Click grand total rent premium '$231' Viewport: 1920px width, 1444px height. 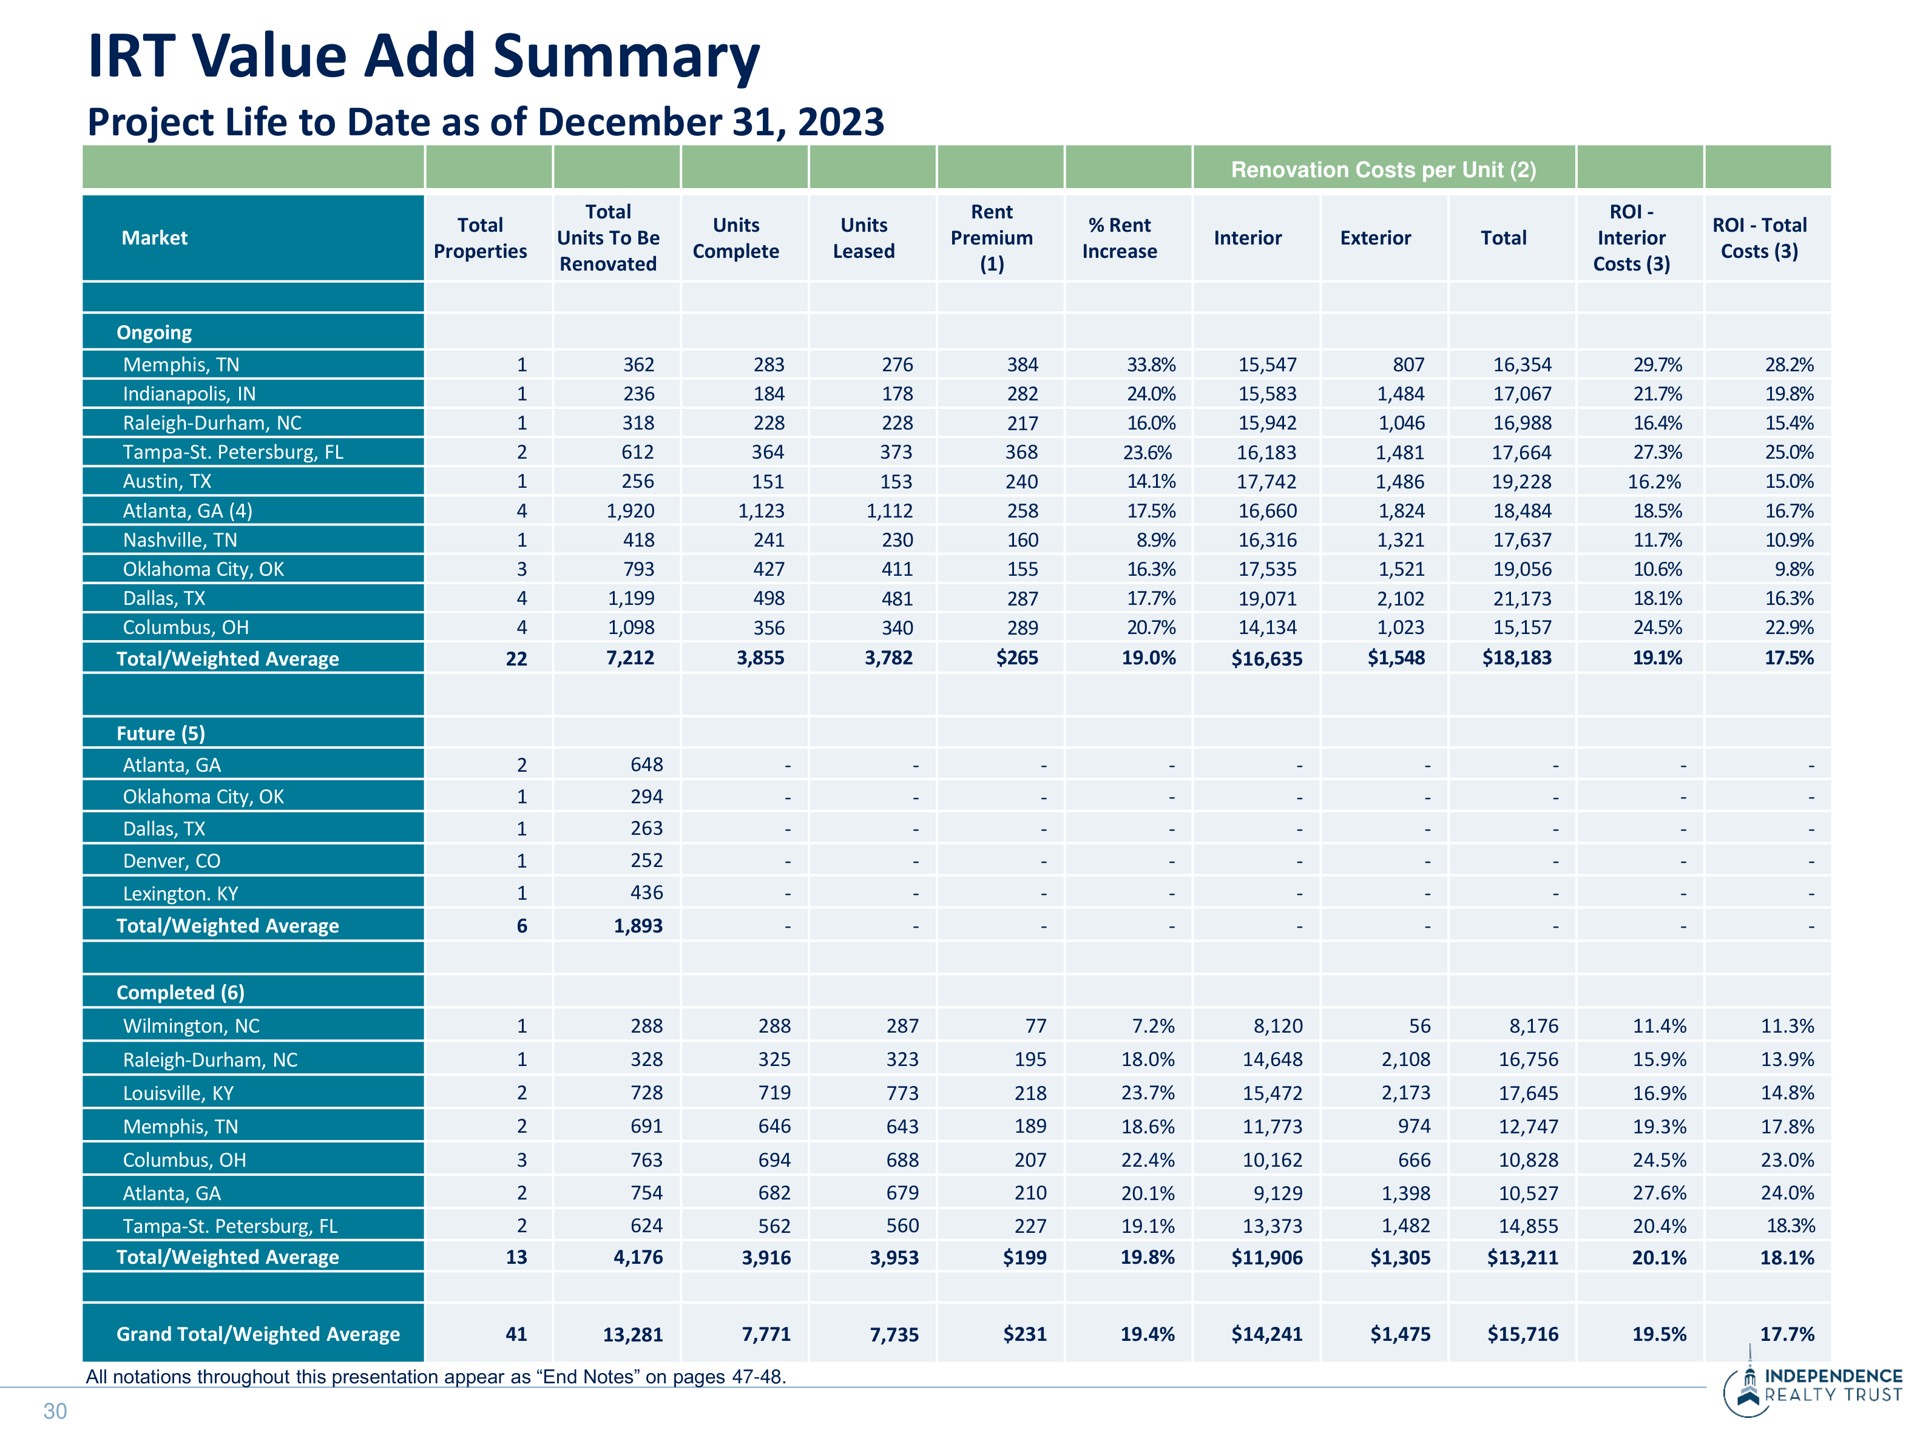coord(1024,1334)
